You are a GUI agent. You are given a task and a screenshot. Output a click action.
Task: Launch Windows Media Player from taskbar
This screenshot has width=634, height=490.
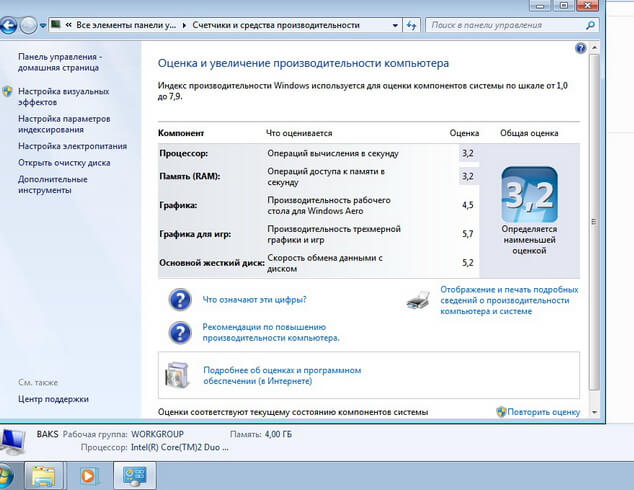88,475
